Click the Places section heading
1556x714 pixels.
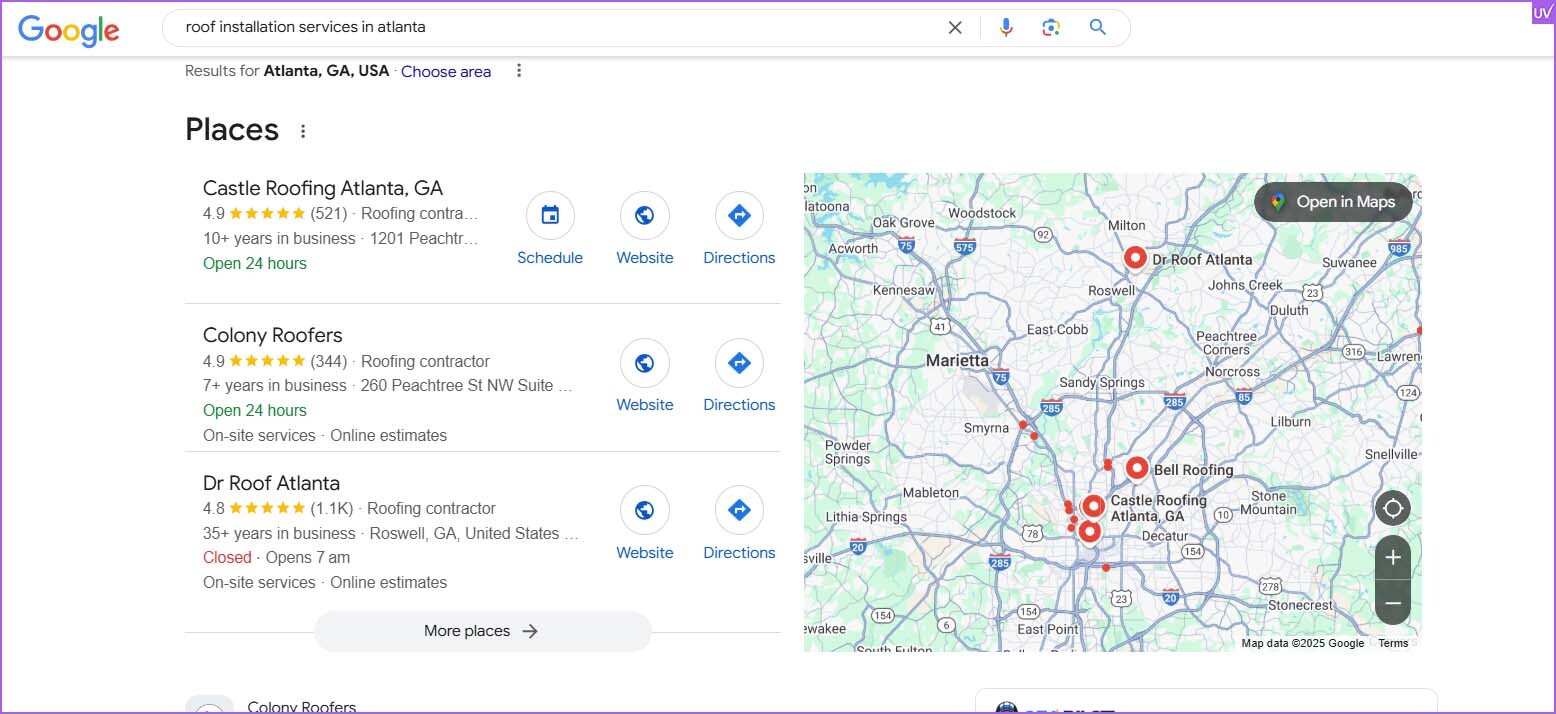232,130
